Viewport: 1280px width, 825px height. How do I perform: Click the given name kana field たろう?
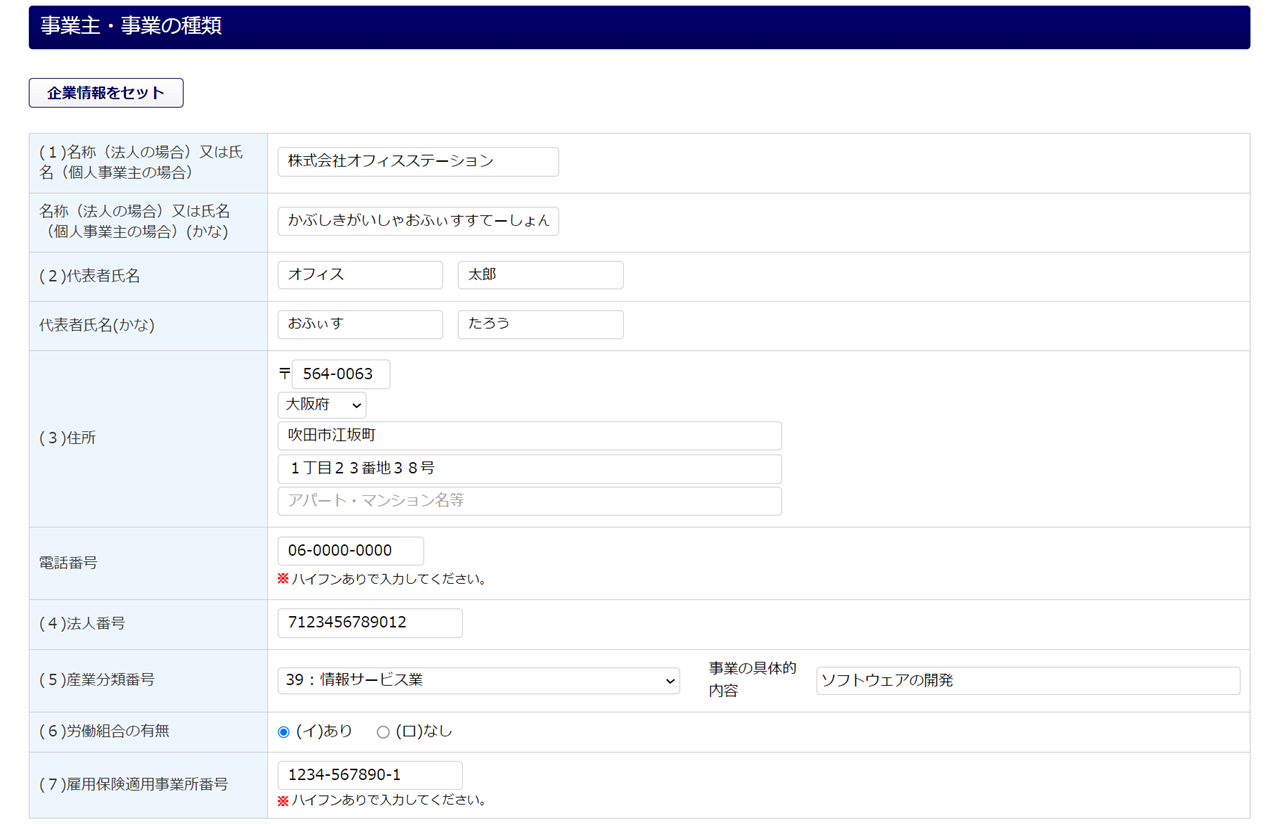point(541,325)
